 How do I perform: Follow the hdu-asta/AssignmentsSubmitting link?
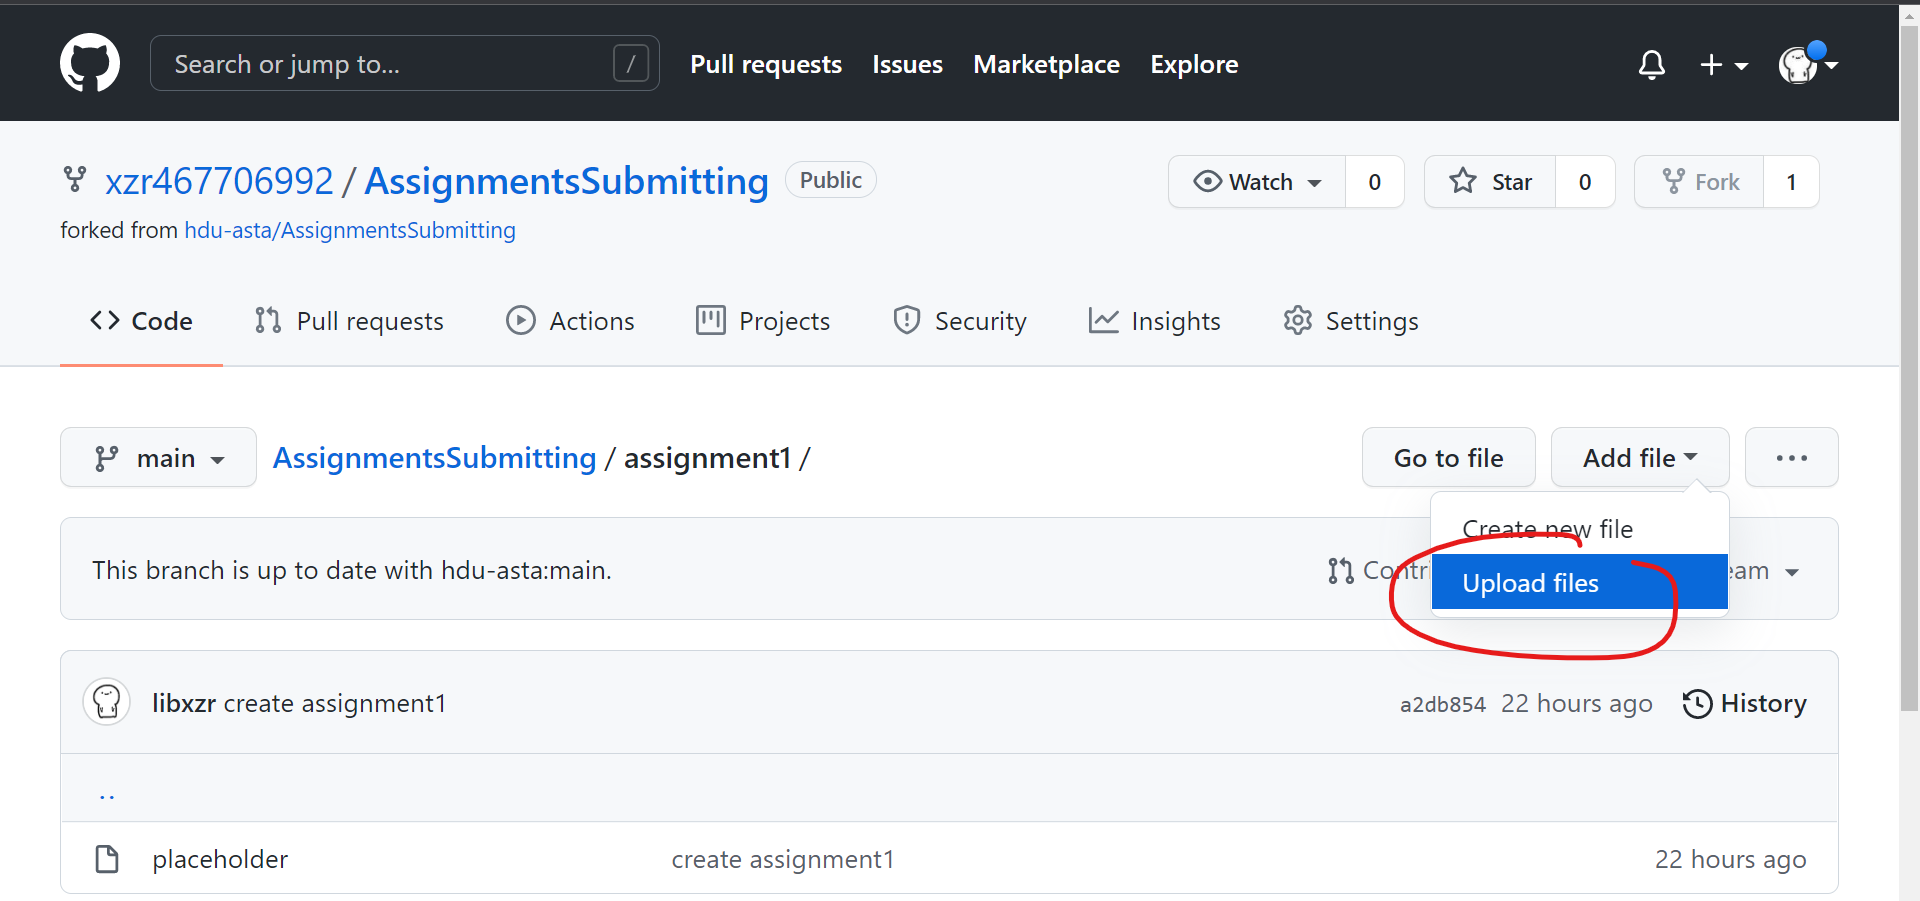coord(349,230)
